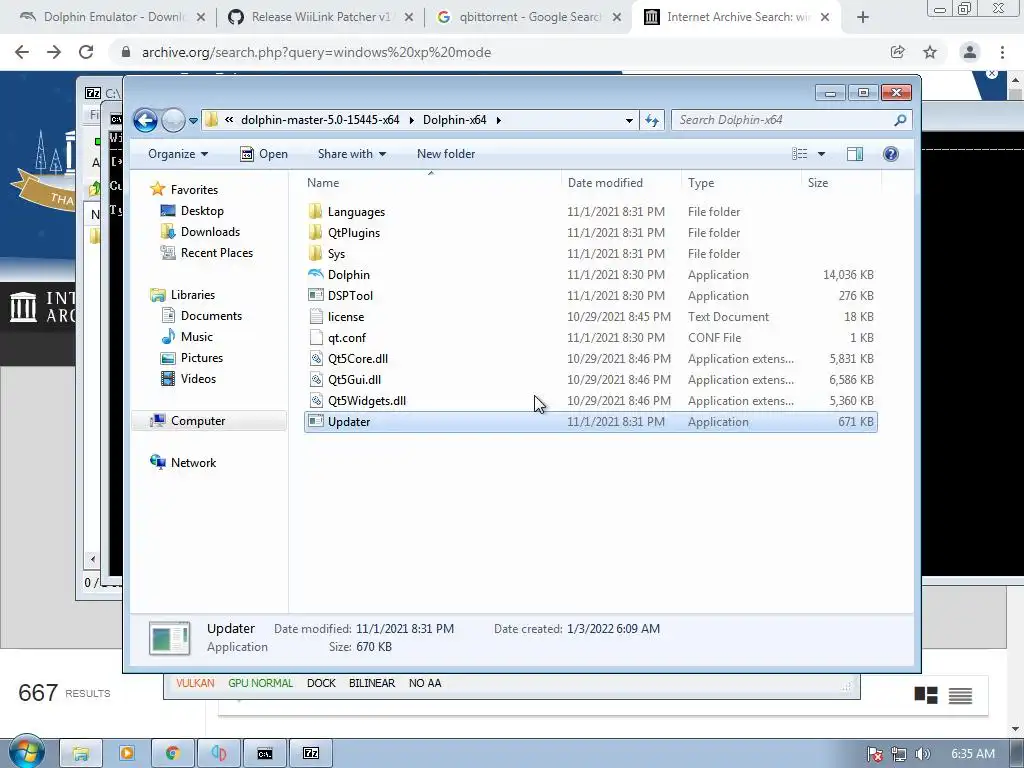The width and height of the screenshot is (1024, 768).
Task: Share this page icon in Chrome
Action: pyautogui.click(x=897, y=52)
